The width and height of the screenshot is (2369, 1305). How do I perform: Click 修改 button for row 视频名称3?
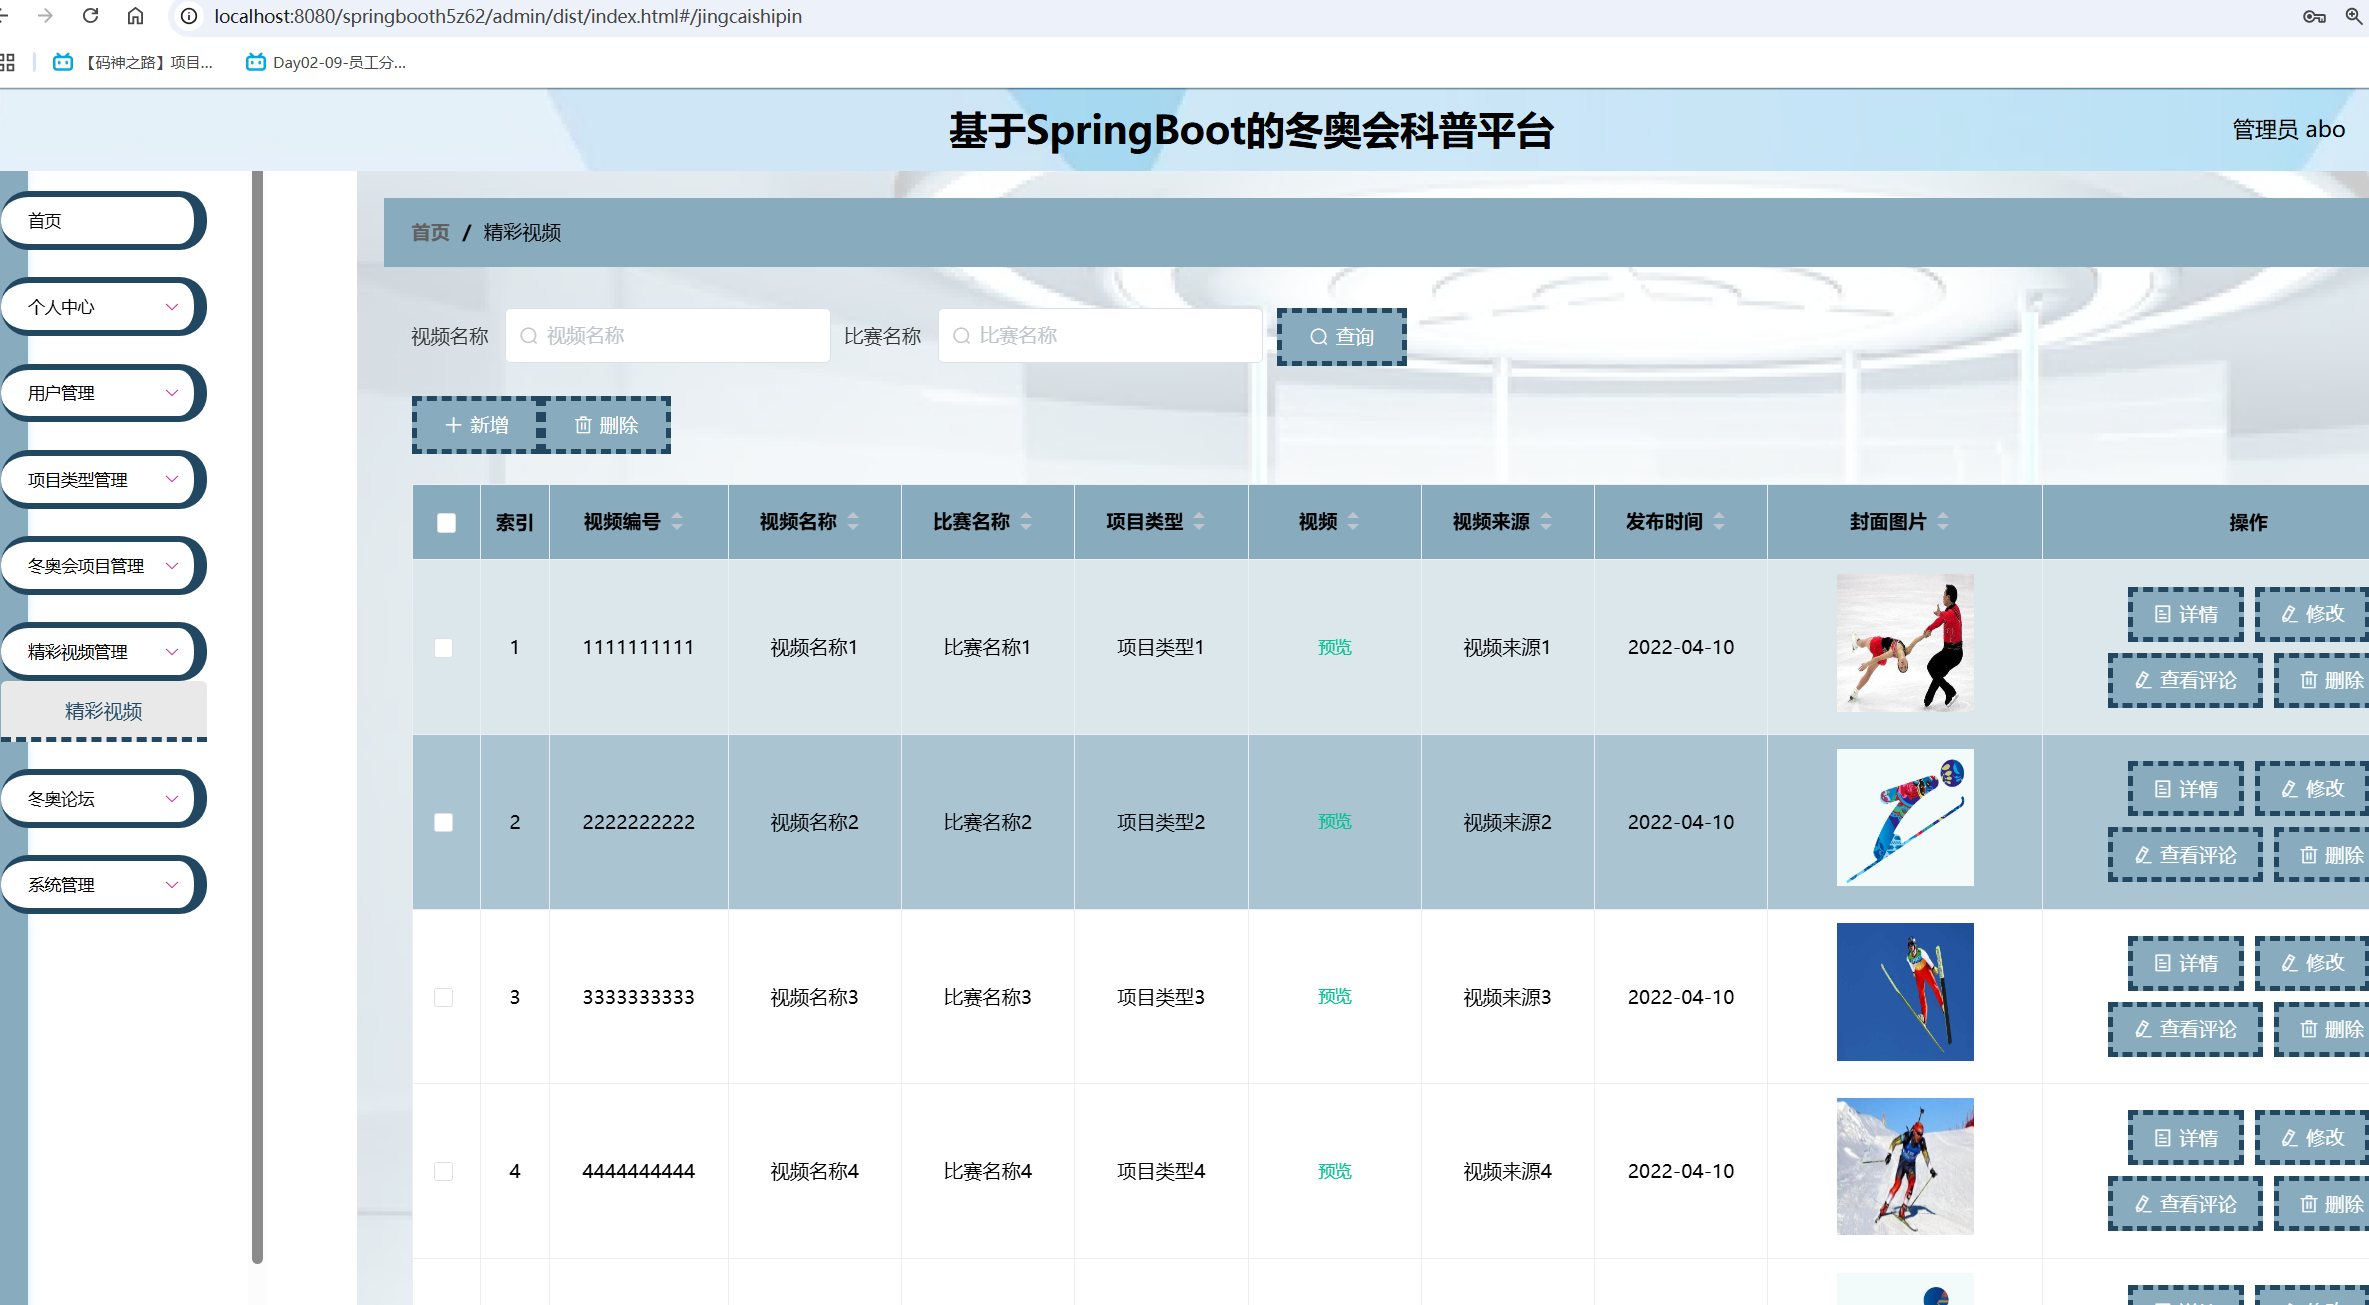[2311, 963]
